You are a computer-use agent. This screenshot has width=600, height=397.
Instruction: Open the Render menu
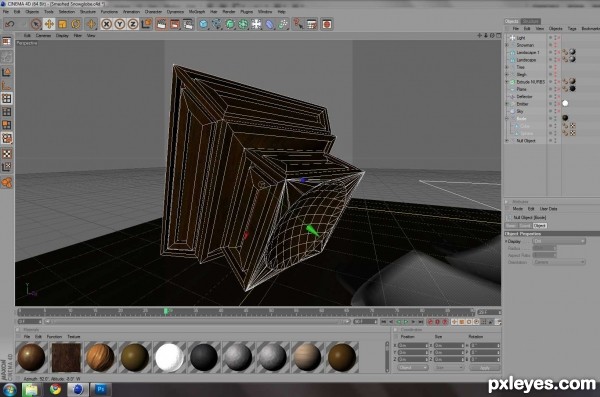pyautogui.click(x=229, y=12)
